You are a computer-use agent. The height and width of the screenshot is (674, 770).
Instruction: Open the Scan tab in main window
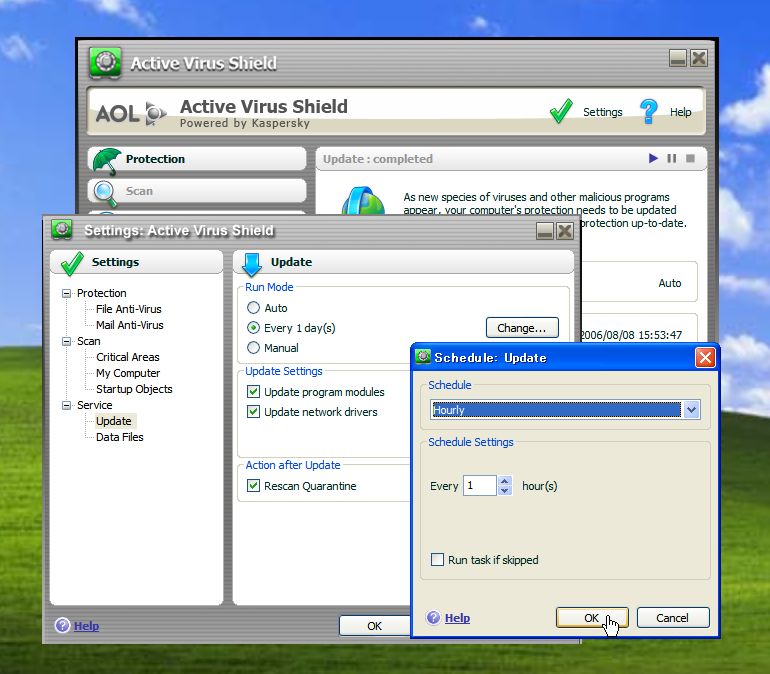(197, 191)
